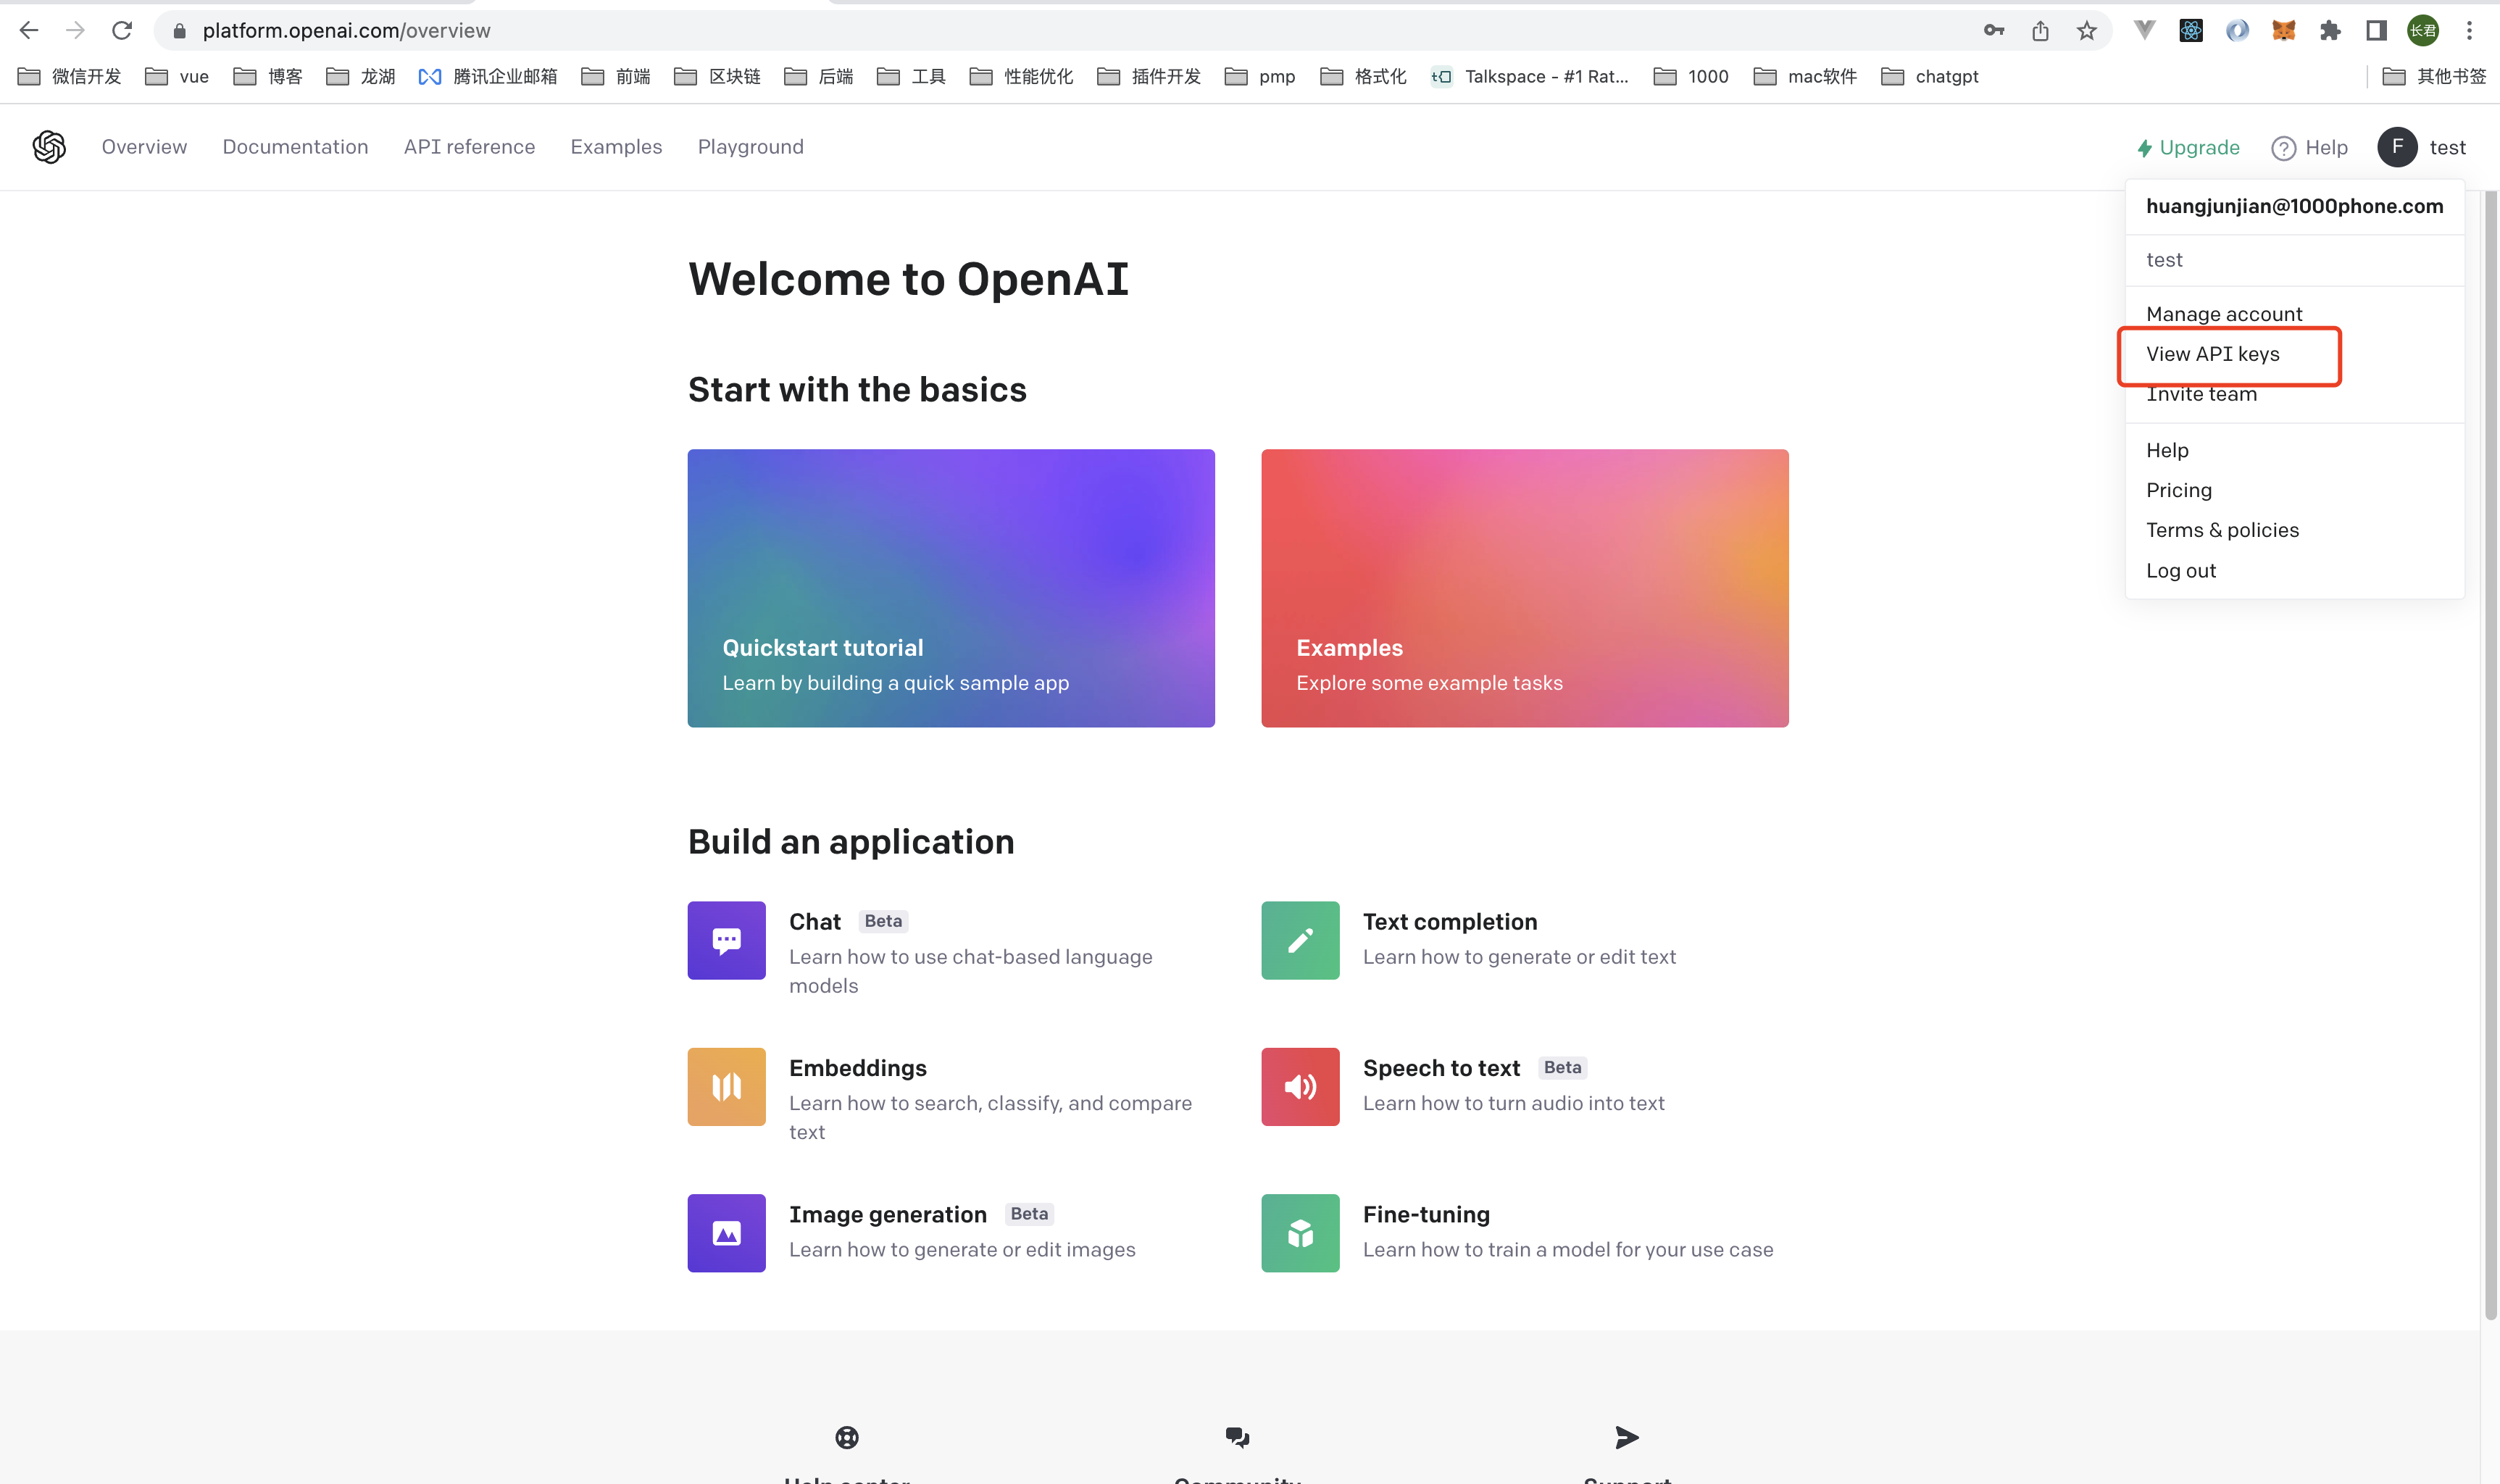Choose Log out from user menu

[x=2180, y=570]
